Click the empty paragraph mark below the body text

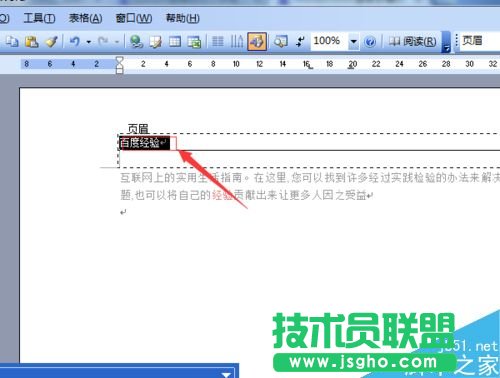tap(123, 212)
